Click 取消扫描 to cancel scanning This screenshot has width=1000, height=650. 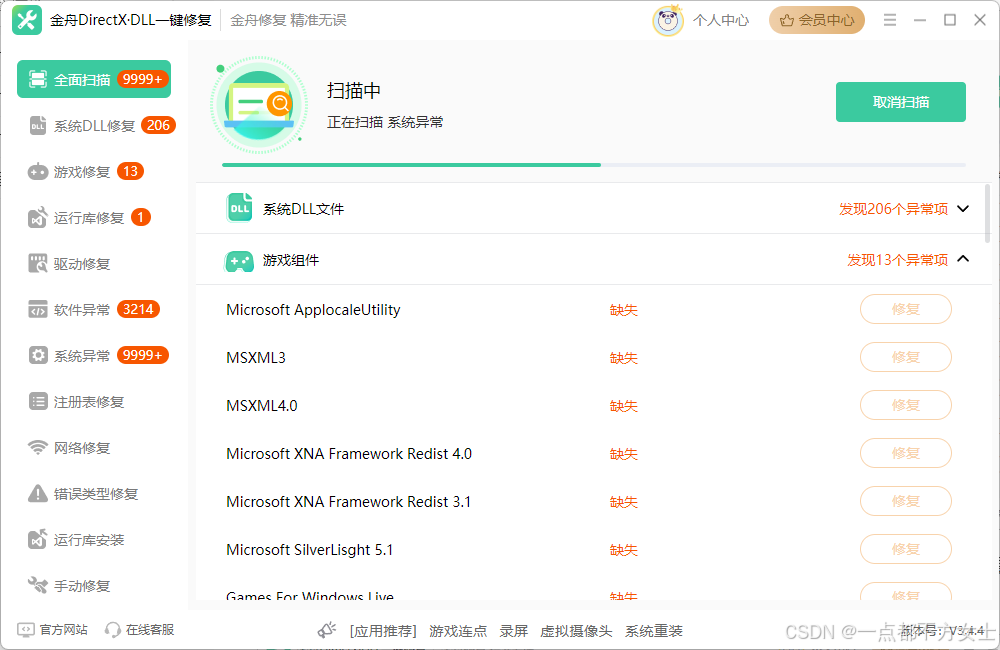(900, 101)
